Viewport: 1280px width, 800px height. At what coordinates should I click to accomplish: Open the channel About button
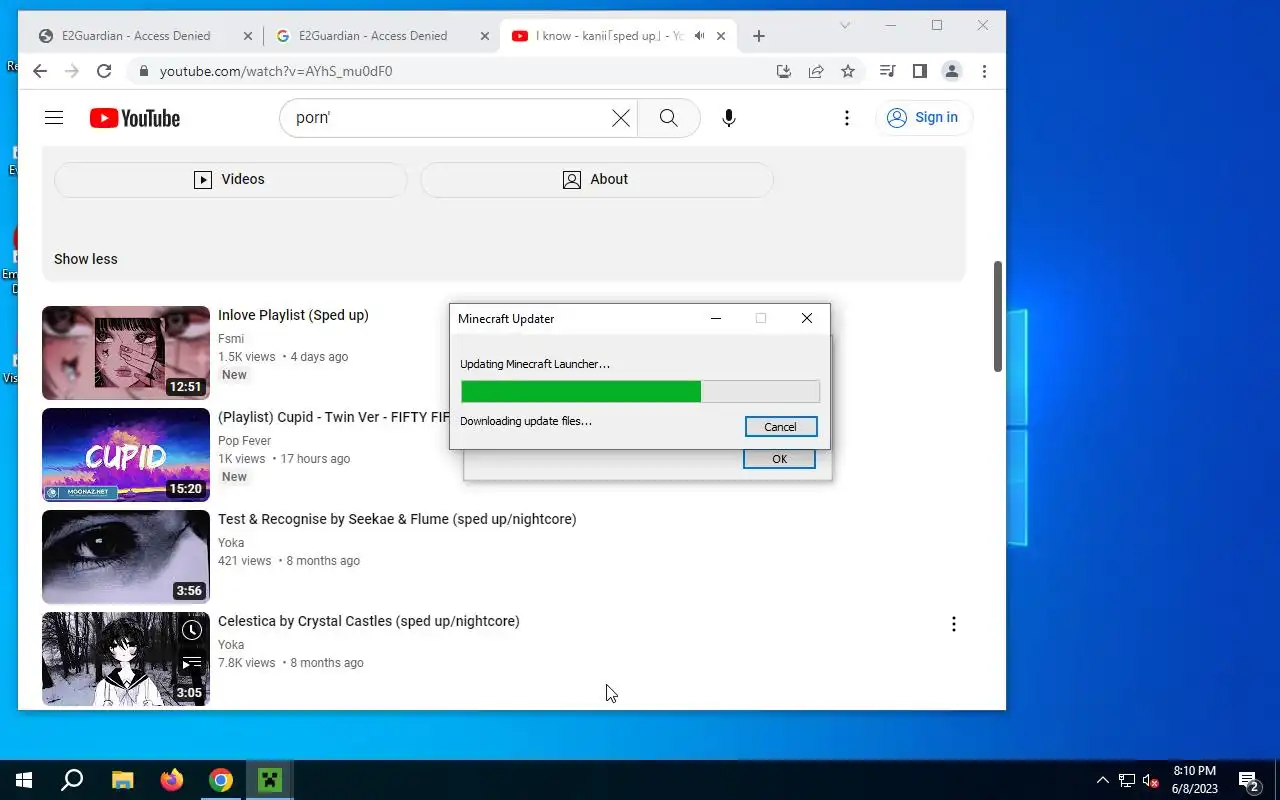[x=597, y=179]
